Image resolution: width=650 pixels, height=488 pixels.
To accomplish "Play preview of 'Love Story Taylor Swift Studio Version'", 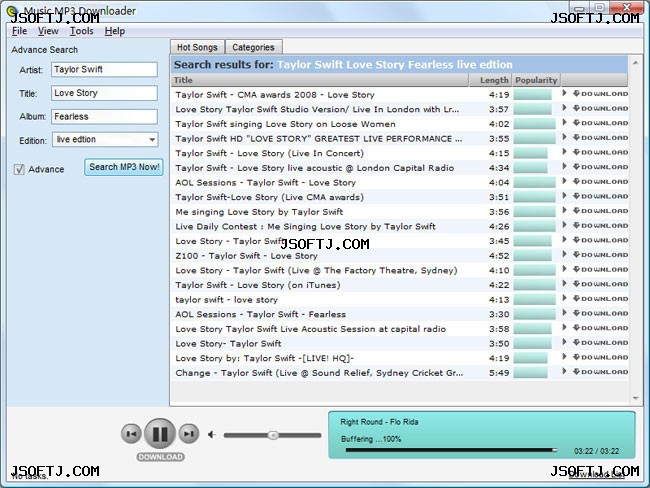I will click(564, 108).
